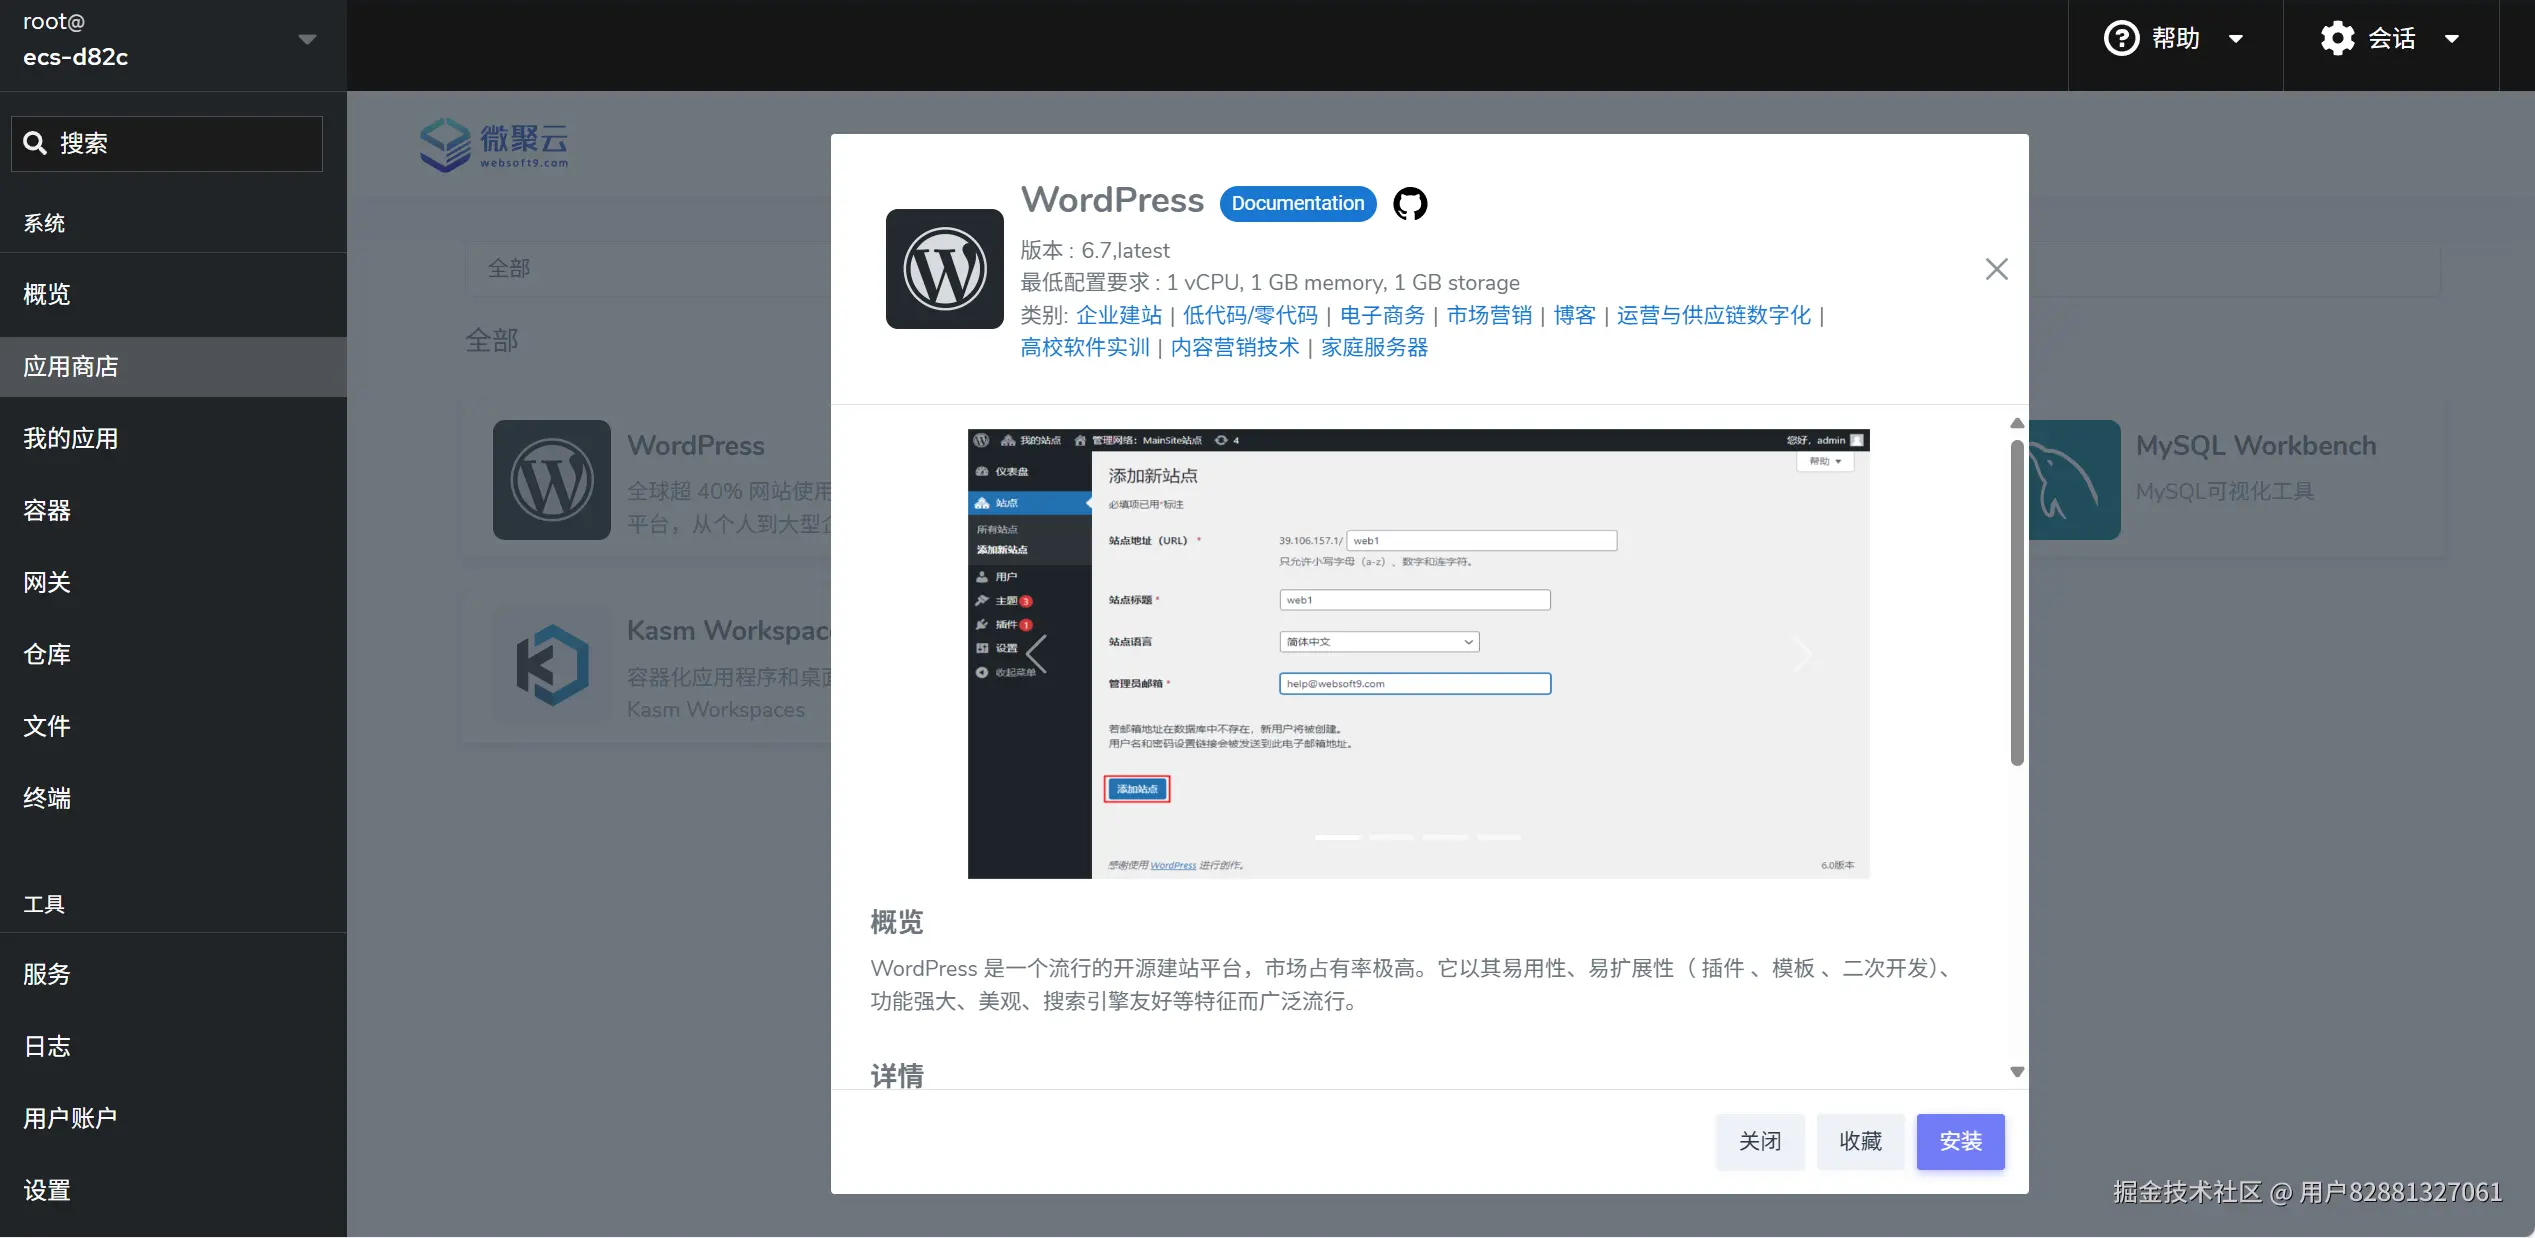Screen dimensions: 2535x1238
Task: Click the settings gear icon beside 会话
Action: coord(2337,38)
